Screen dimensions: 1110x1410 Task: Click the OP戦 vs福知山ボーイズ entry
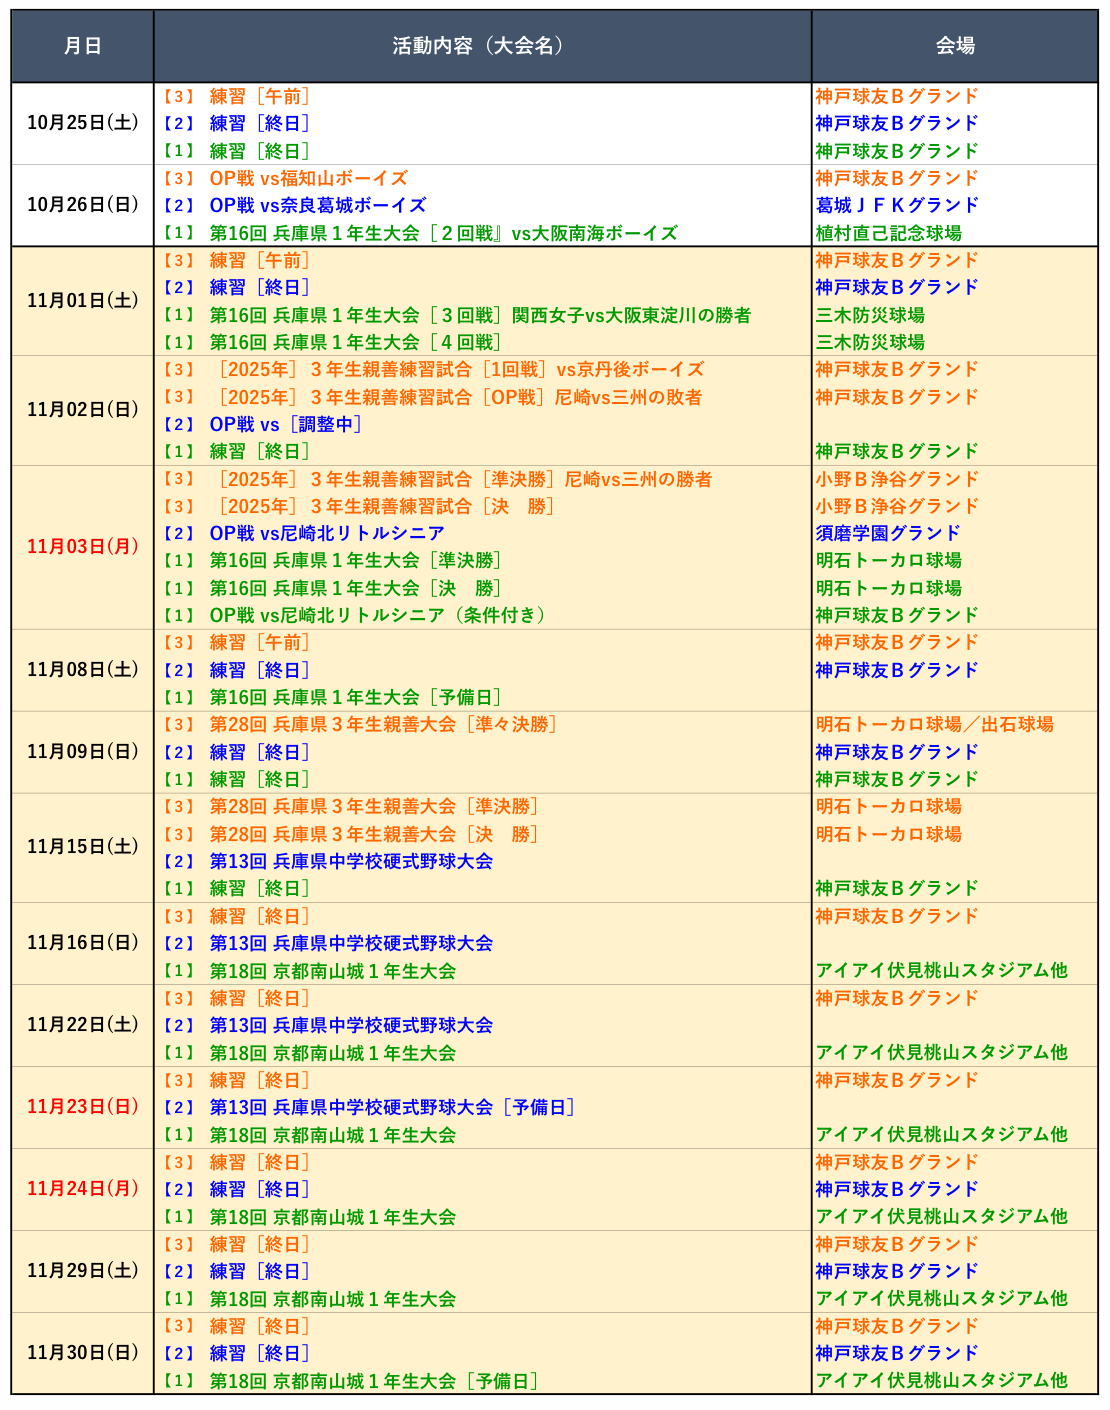click(308, 178)
